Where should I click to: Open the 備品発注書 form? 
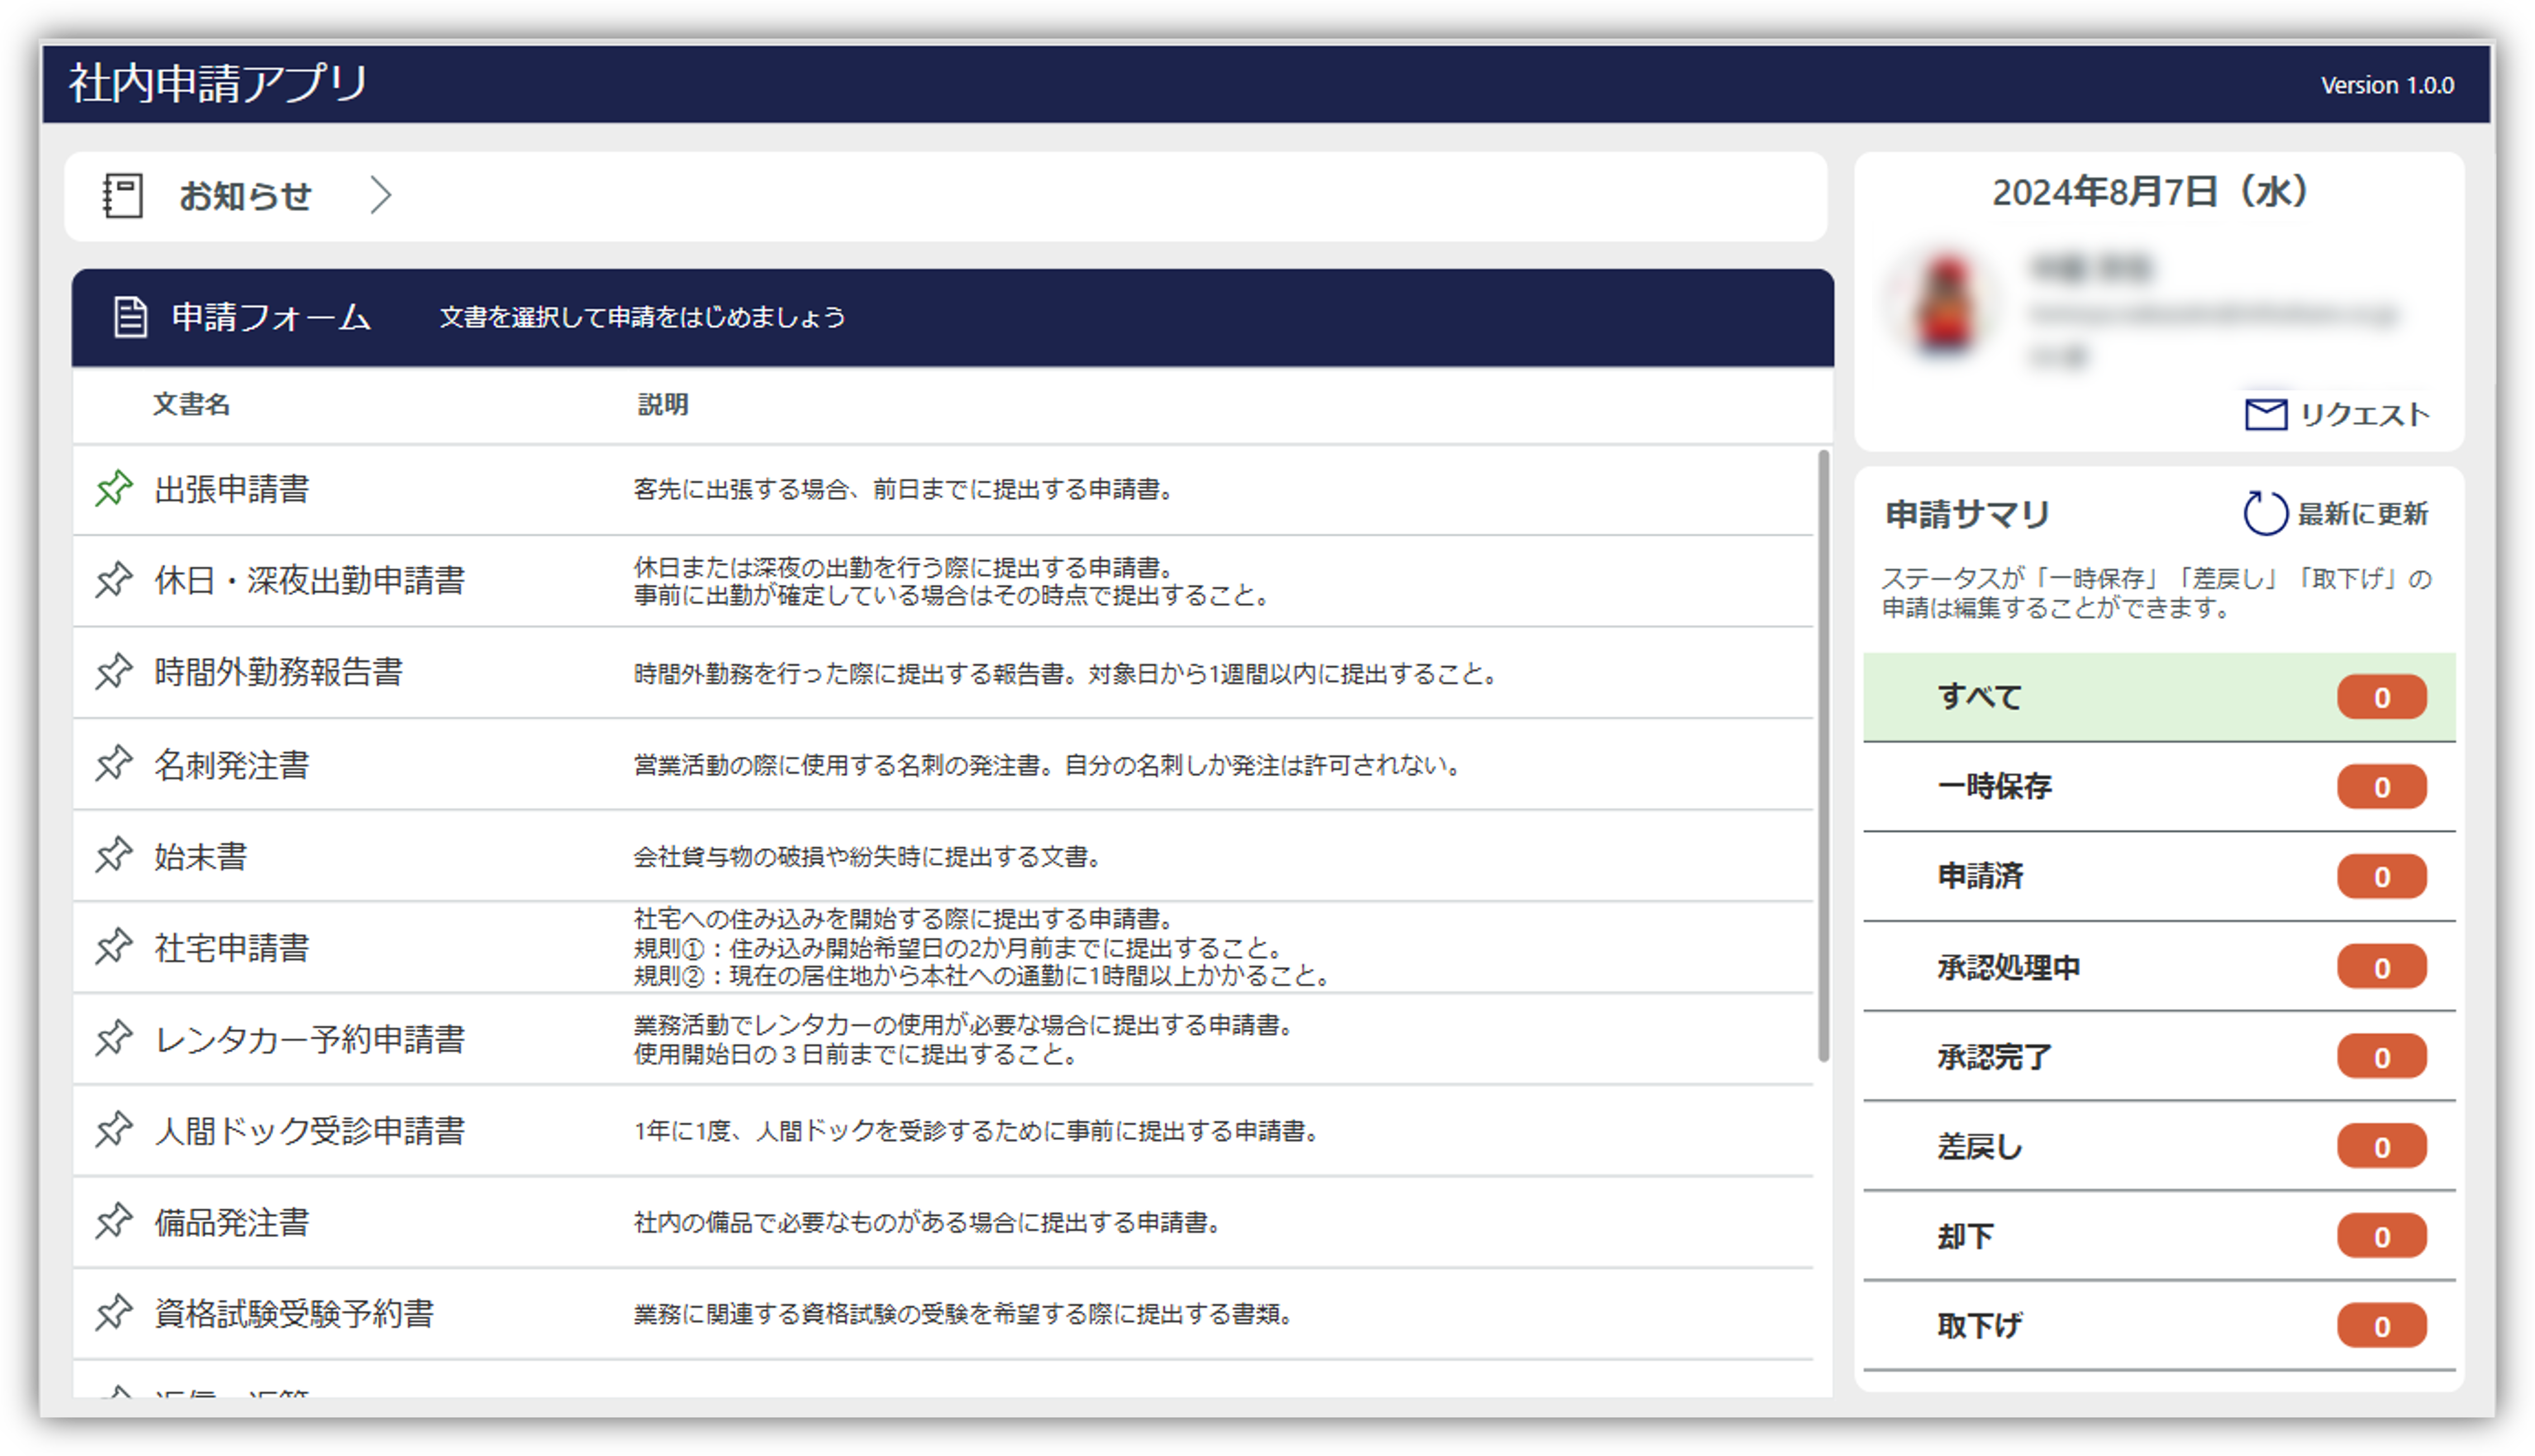pyautogui.click(x=232, y=1222)
